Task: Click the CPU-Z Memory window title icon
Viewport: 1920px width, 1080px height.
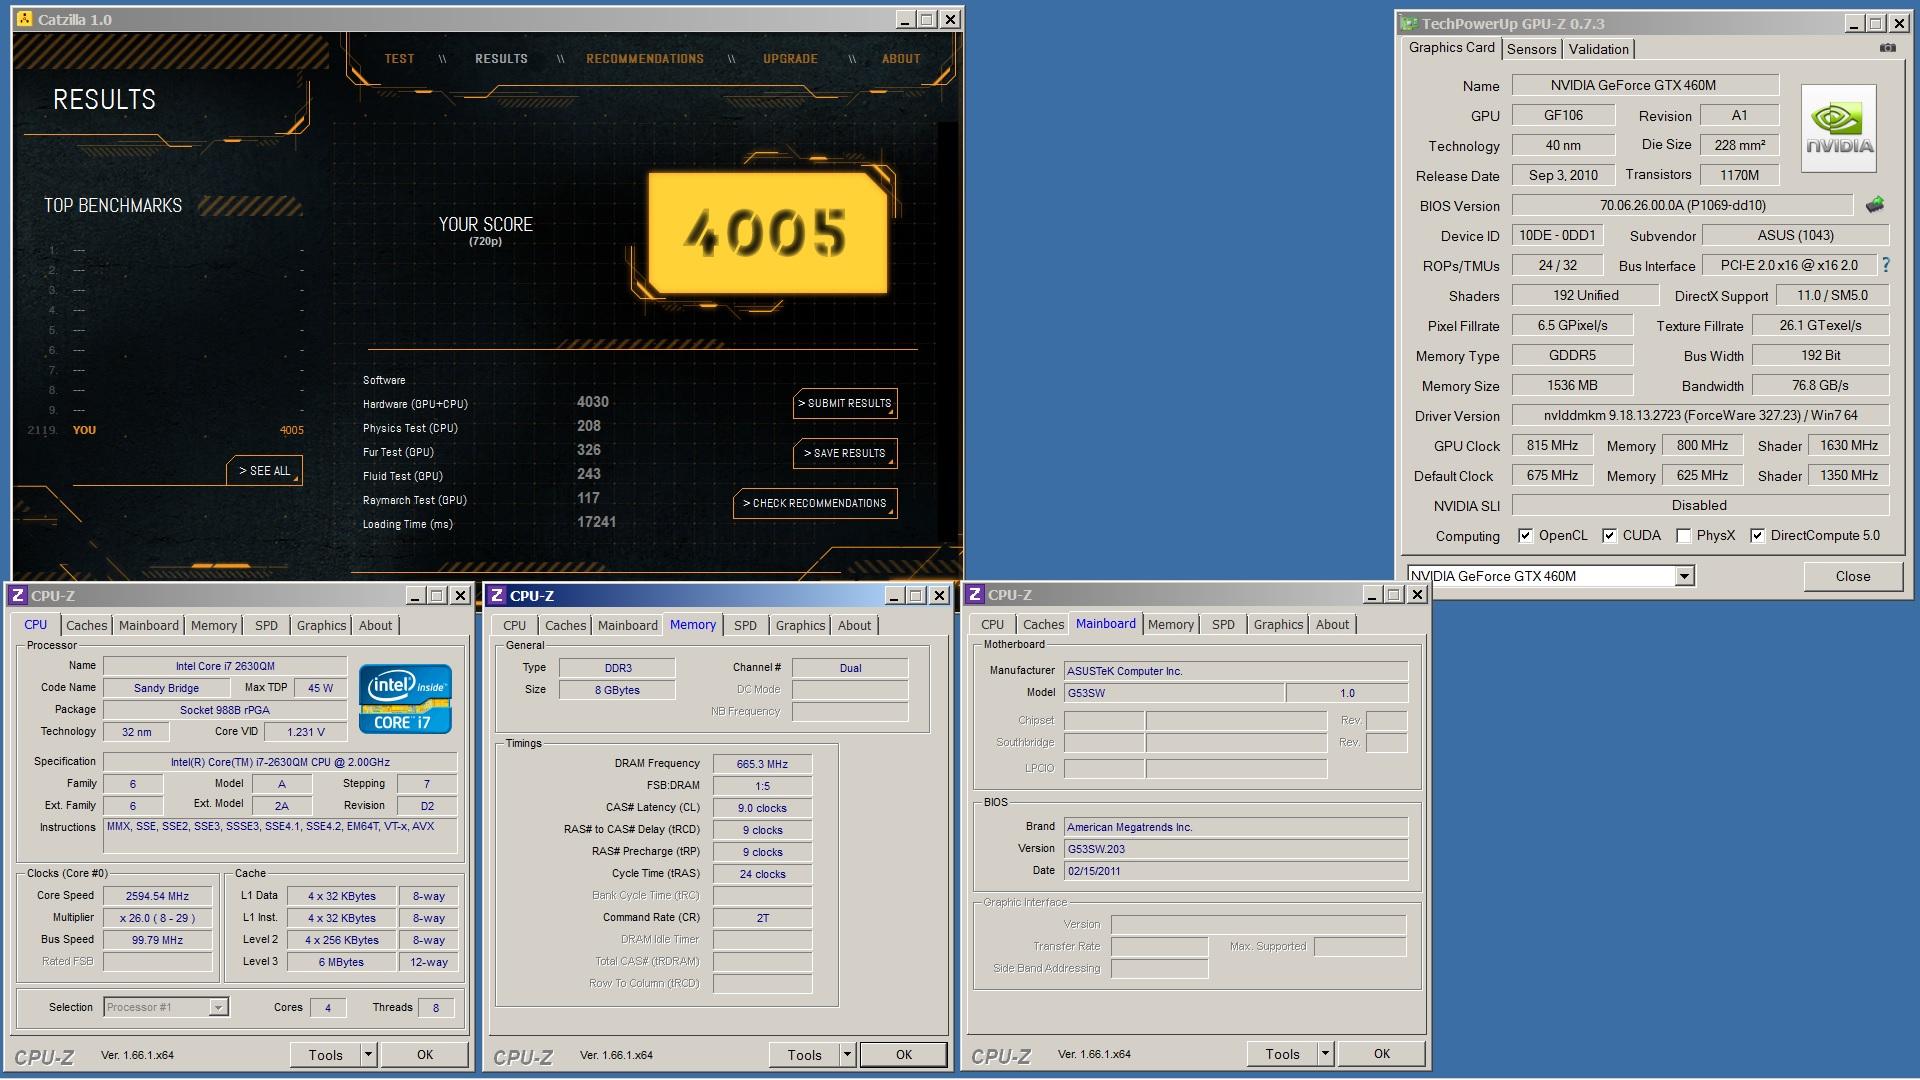Action: point(497,595)
